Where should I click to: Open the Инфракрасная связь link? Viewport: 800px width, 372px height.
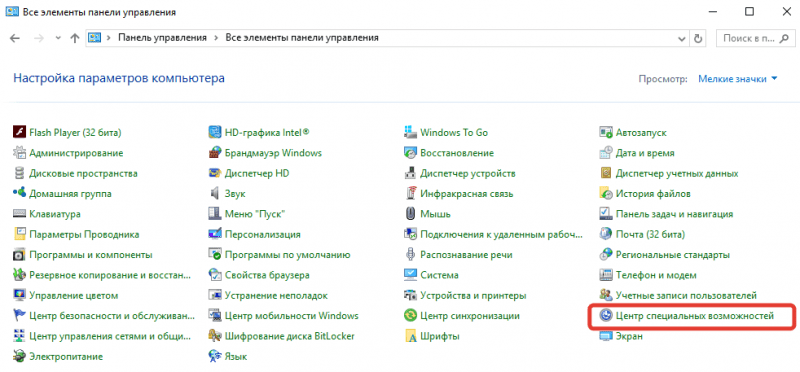tap(467, 193)
